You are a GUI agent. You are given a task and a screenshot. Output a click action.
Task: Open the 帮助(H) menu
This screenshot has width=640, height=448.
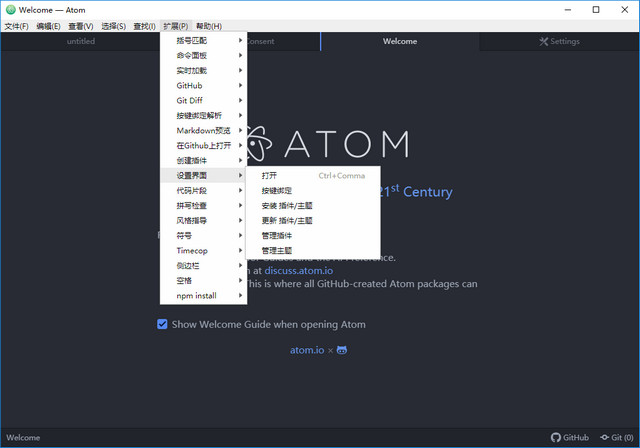tap(209, 26)
